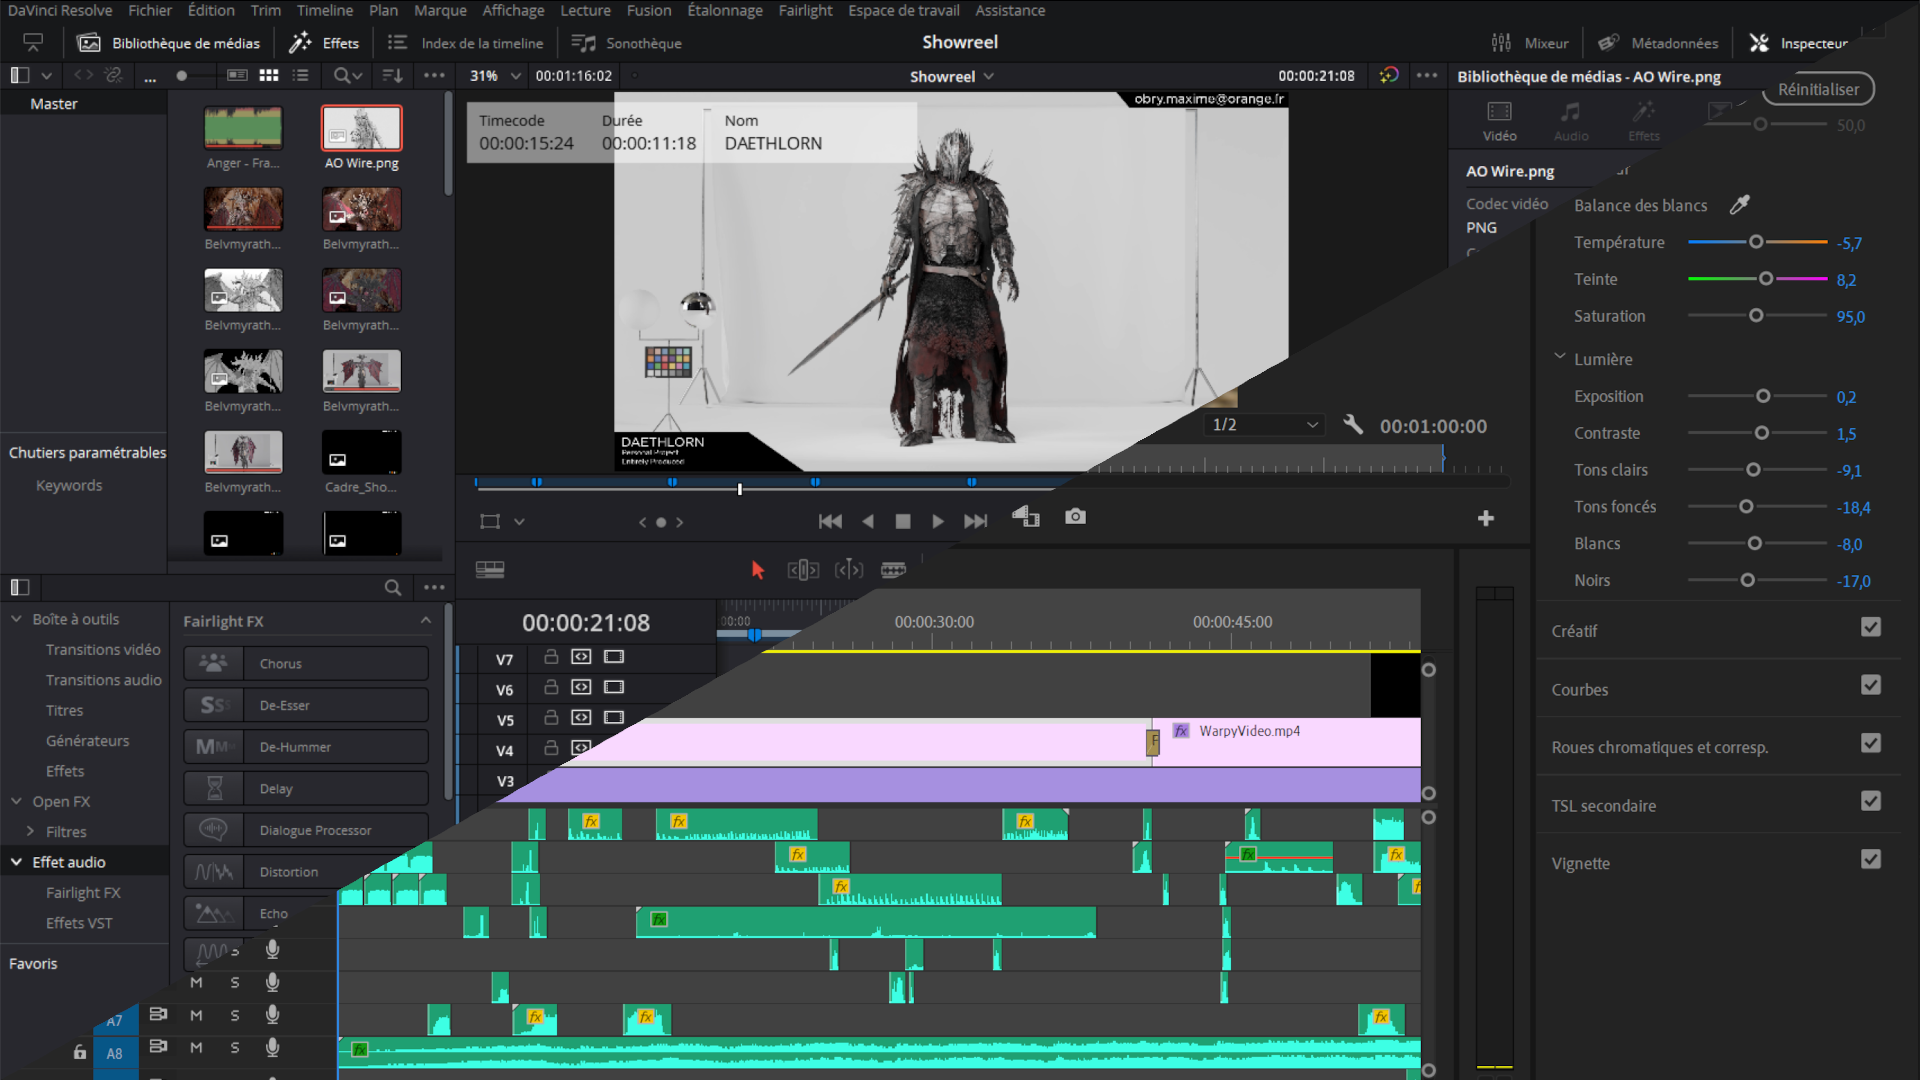Screen dimensions: 1920x1080
Task: Lock video track V6
Action: pos(551,687)
